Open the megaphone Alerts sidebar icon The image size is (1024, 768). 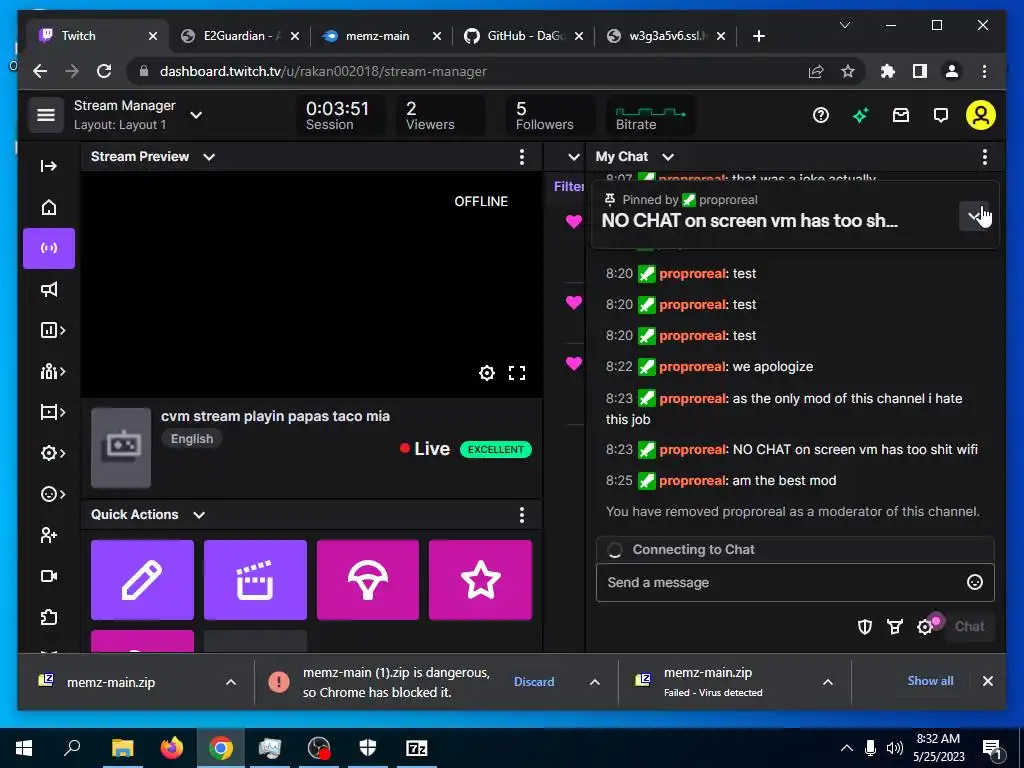coord(49,289)
